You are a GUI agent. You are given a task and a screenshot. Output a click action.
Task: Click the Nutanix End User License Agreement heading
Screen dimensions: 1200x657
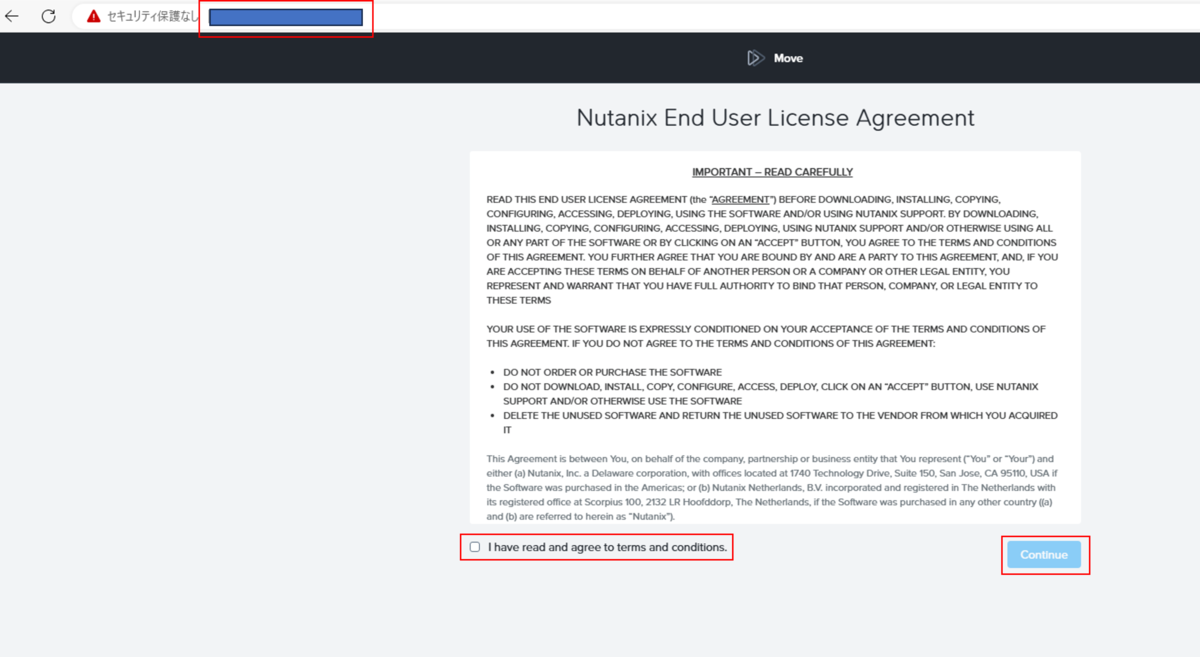(775, 118)
